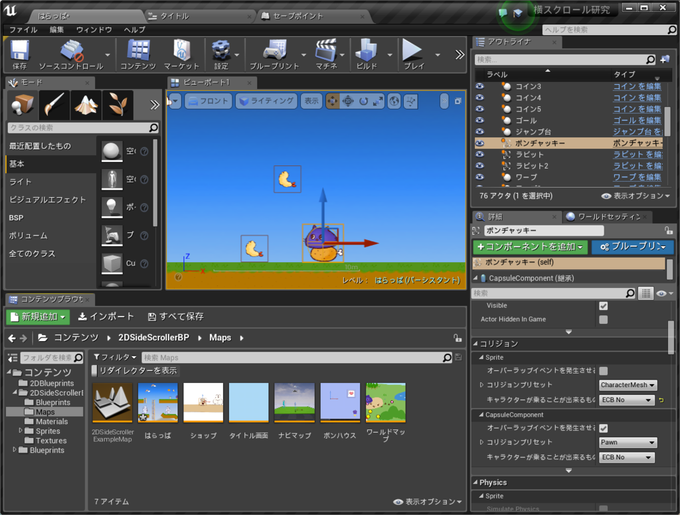Toggle visibility eye for ジャンプ台

(480, 131)
